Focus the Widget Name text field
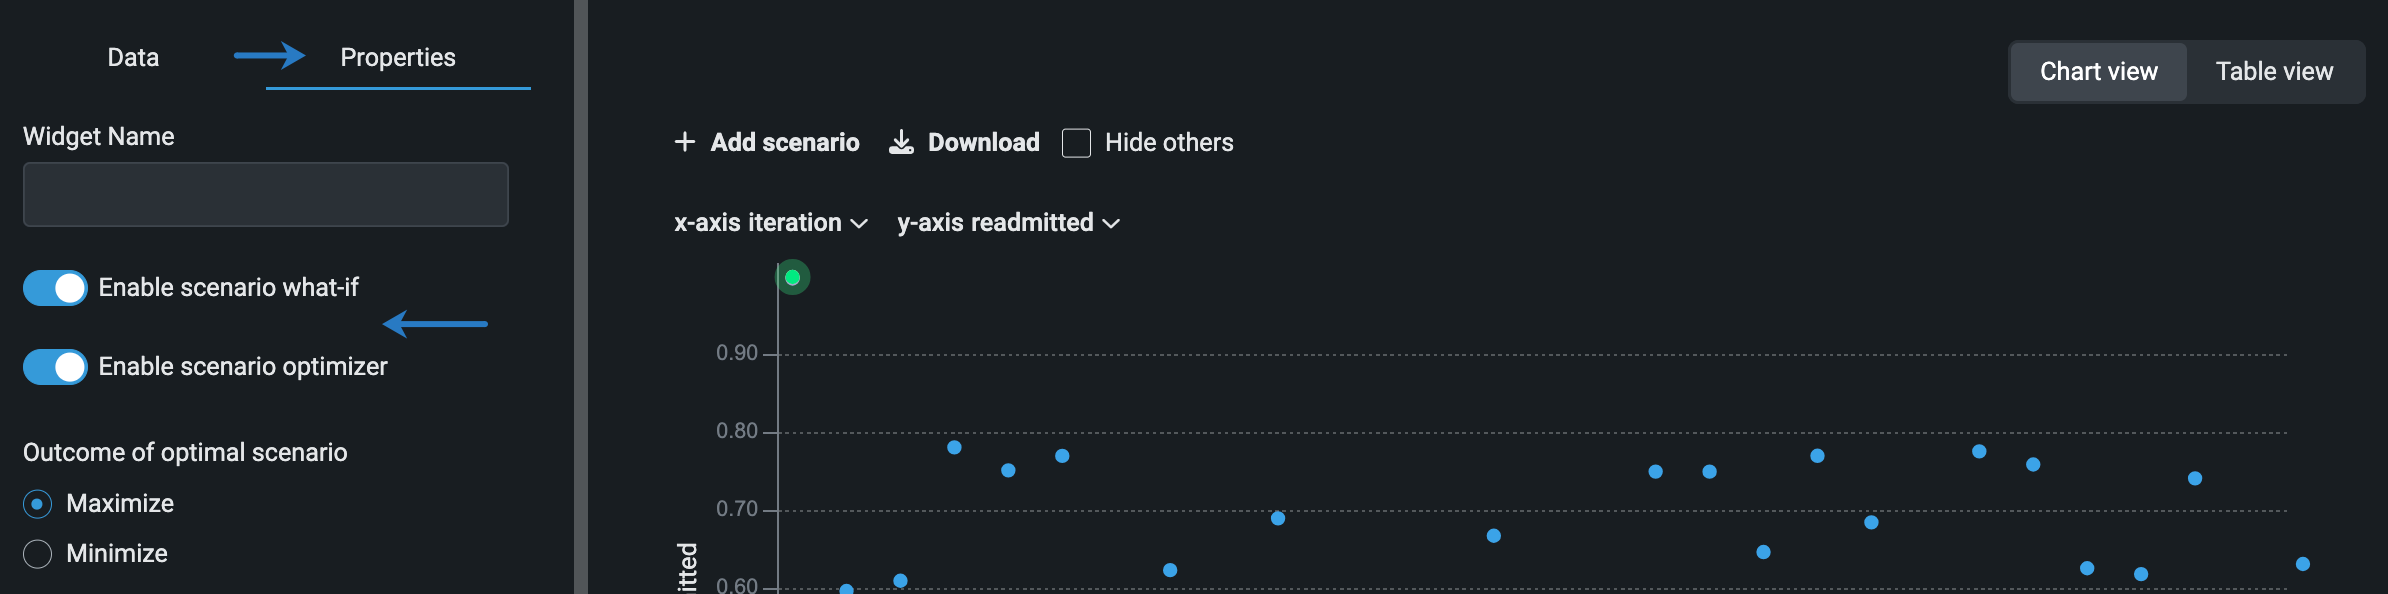 [x=265, y=195]
